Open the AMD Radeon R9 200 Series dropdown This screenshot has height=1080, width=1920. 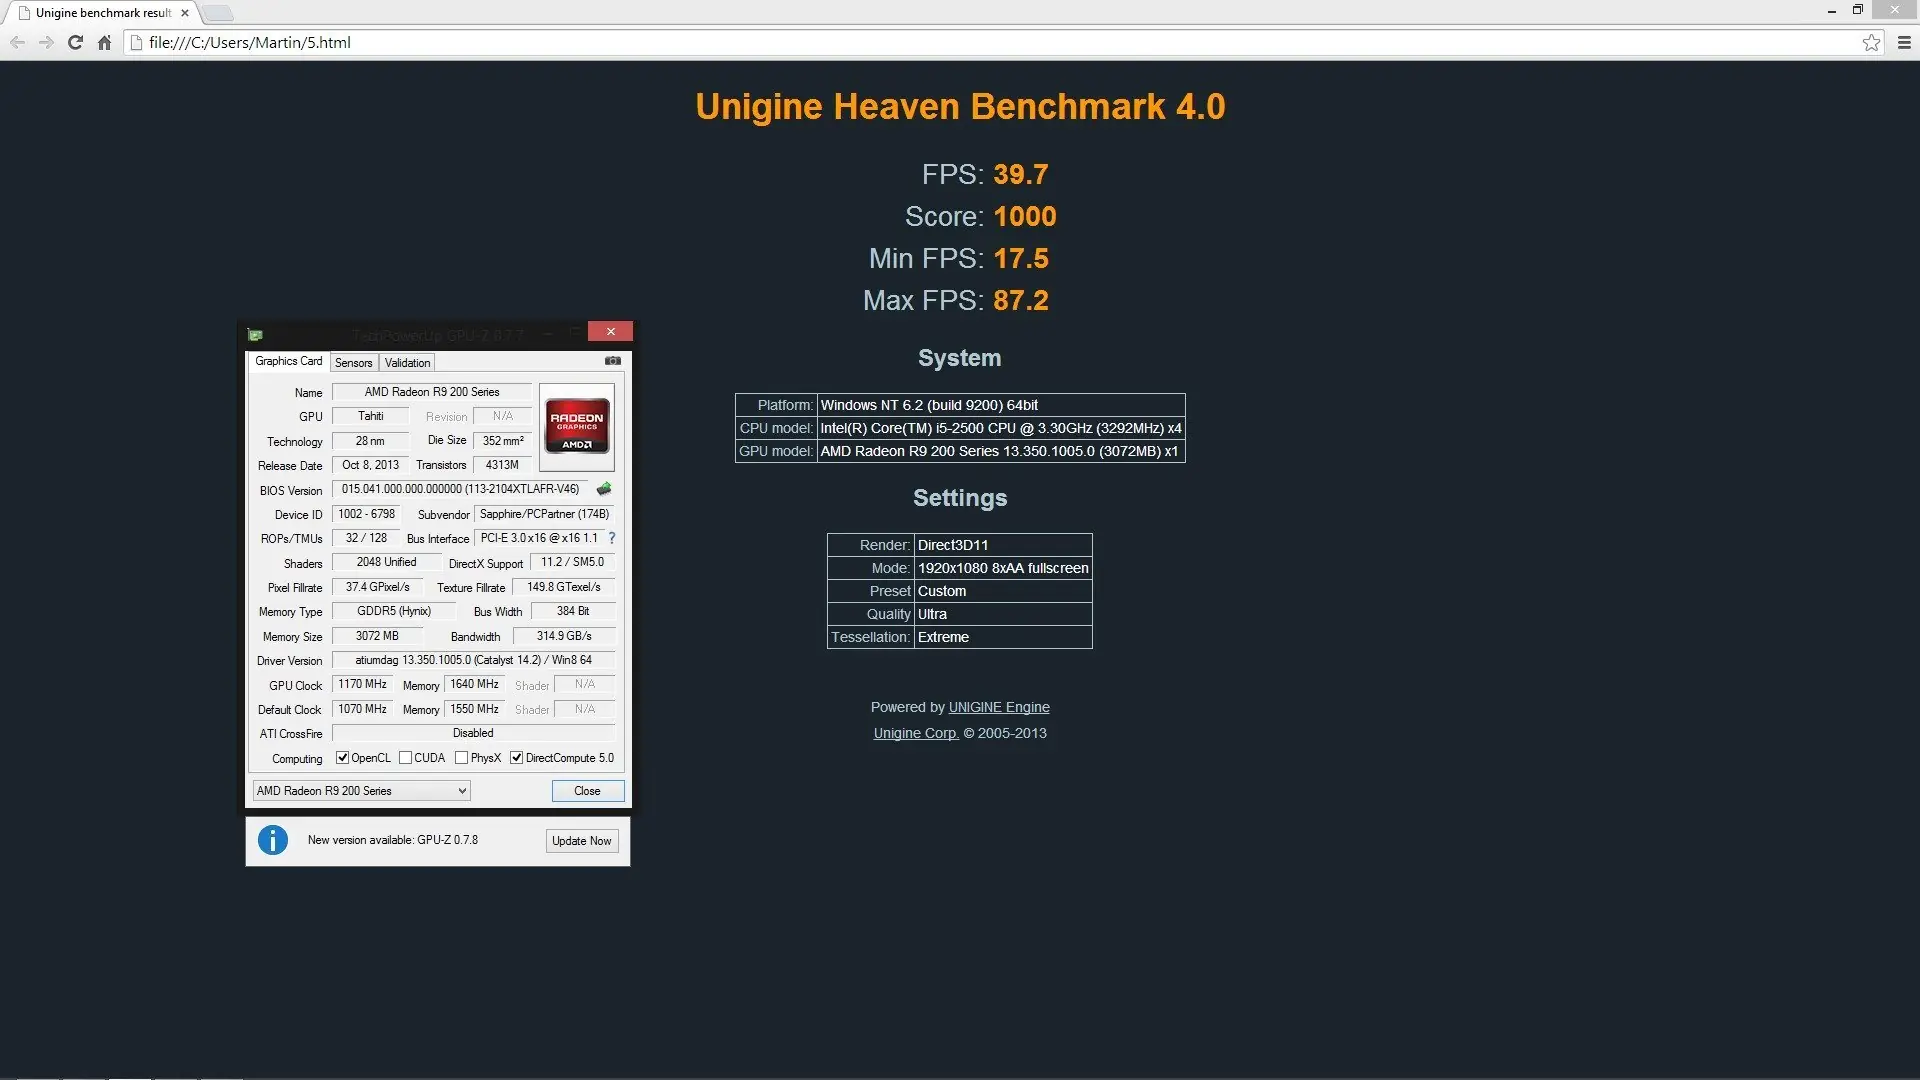pyautogui.click(x=361, y=791)
